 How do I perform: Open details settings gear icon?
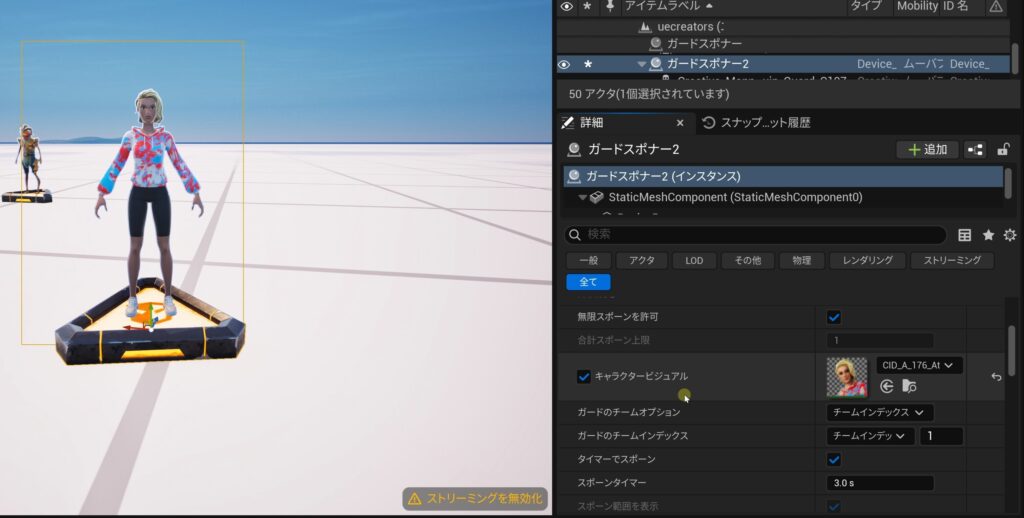click(x=1010, y=235)
